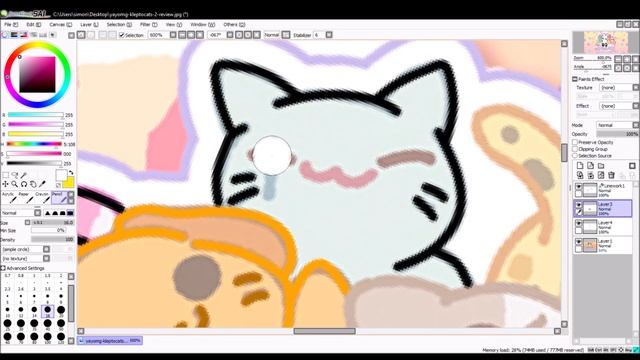Create a new layer folder

601,166
